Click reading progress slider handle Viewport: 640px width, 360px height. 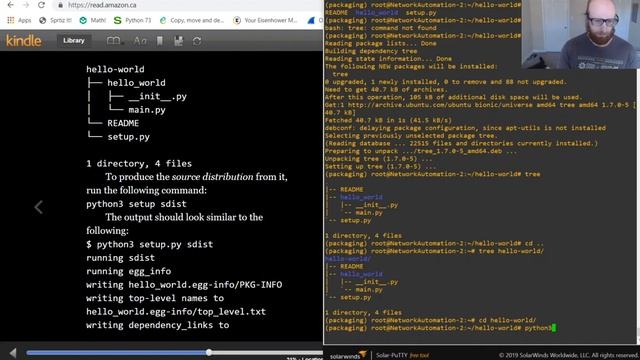click(209, 352)
